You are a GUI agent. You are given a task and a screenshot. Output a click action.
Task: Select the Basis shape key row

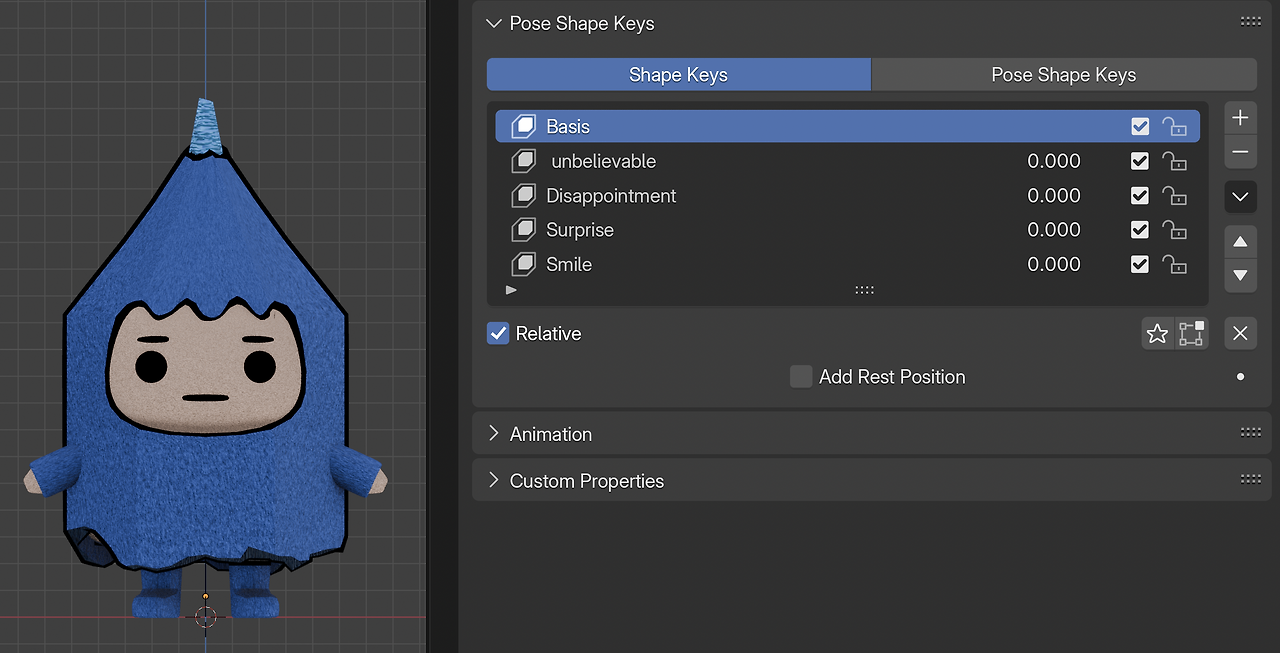click(847, 127)
